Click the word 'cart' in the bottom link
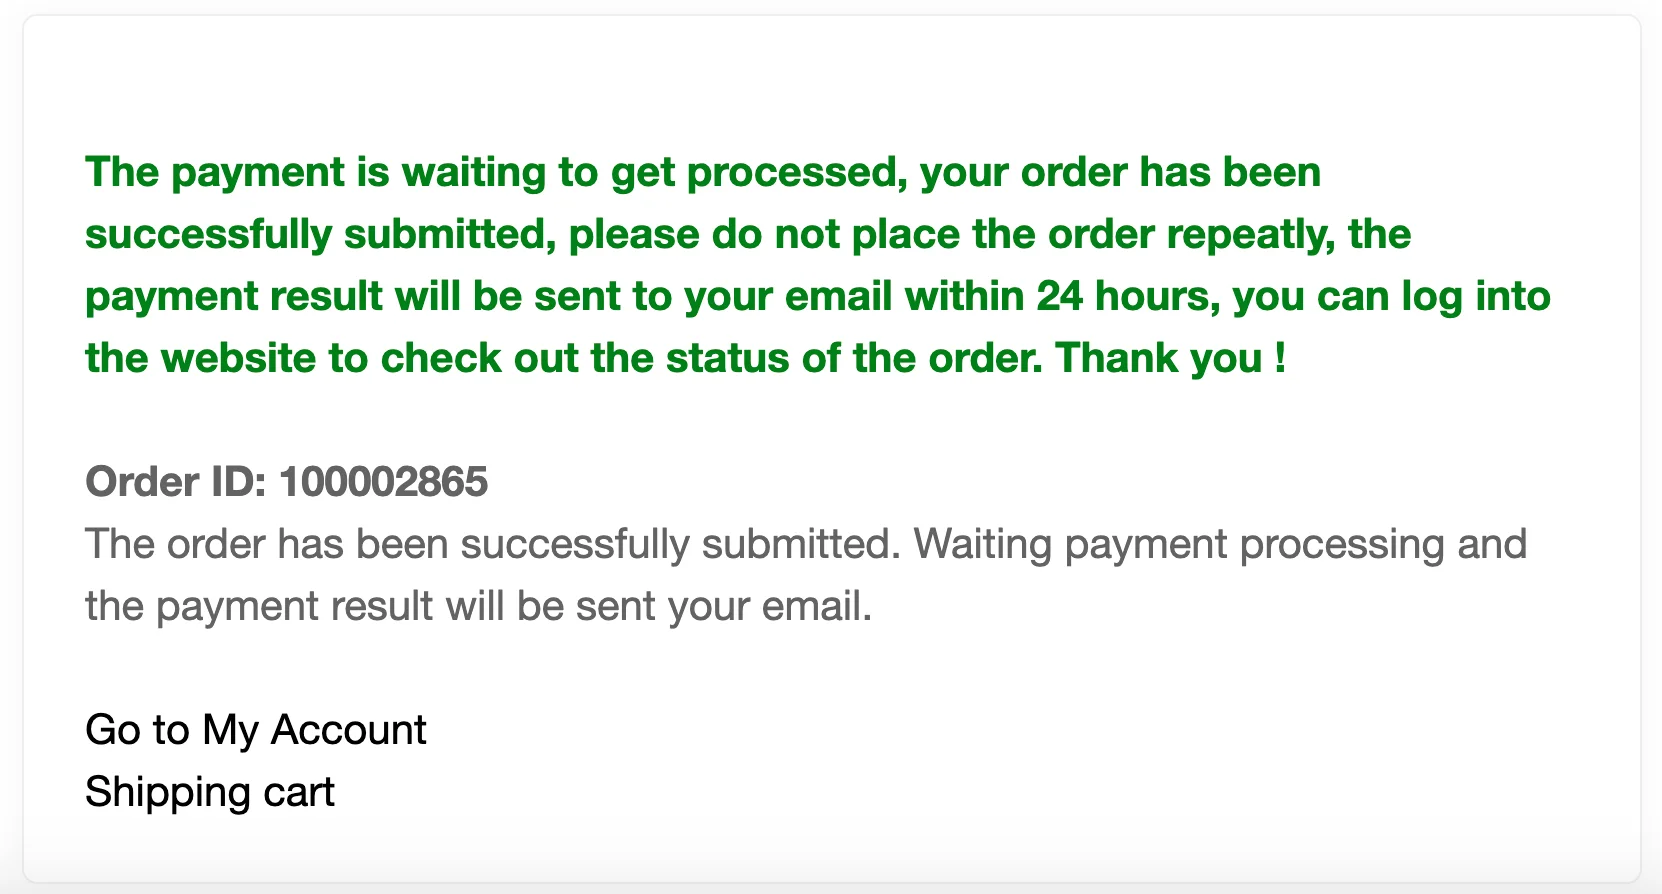Image resolution: width=1662 pixels, height=894 pixels. tap(299, 792)
